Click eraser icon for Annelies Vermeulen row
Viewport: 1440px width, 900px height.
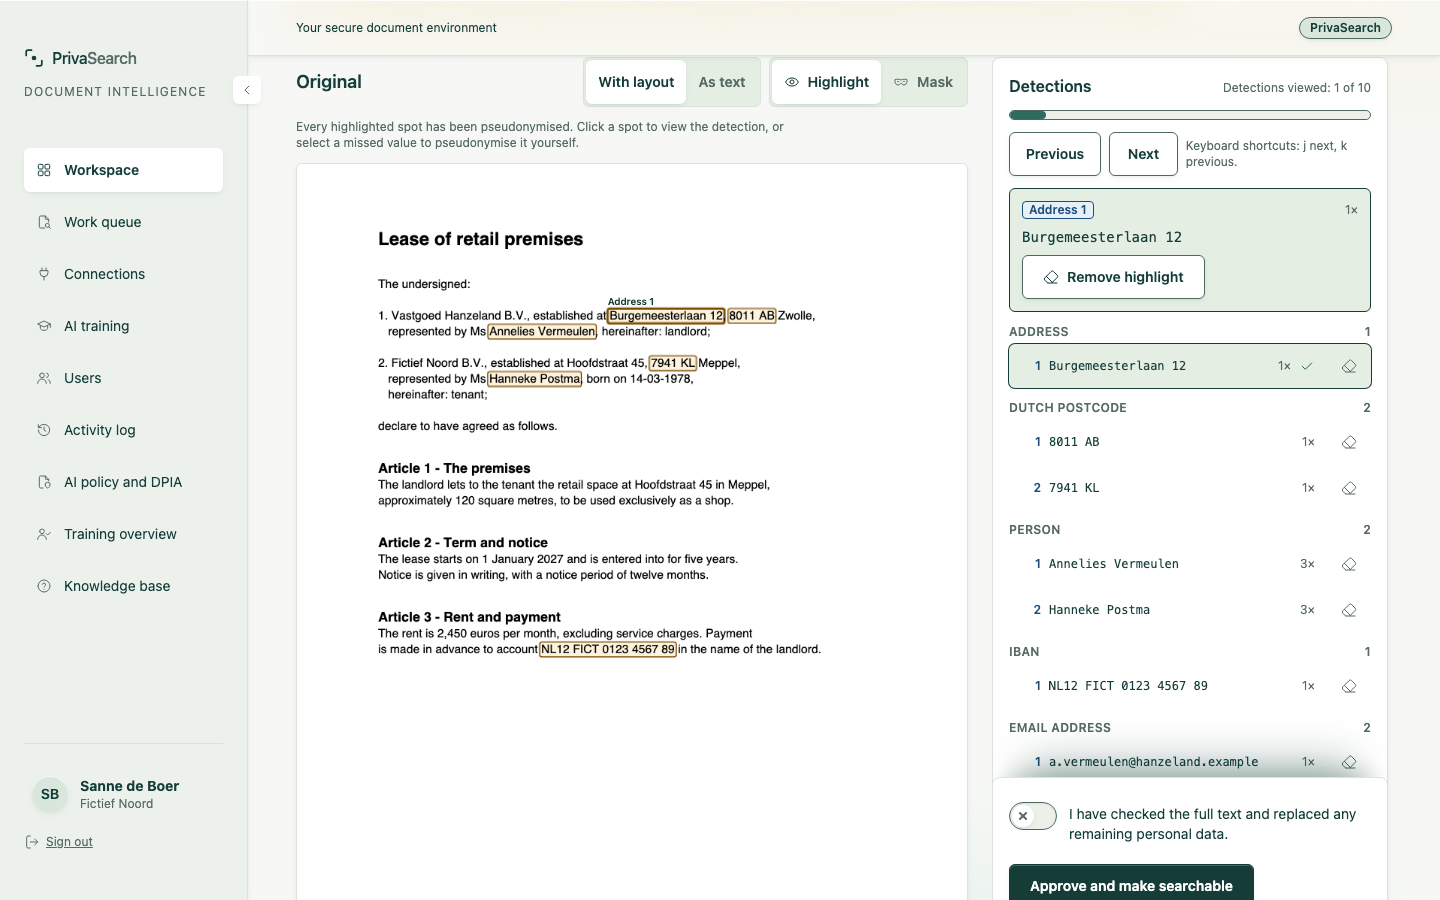[x=1349, y=564]
